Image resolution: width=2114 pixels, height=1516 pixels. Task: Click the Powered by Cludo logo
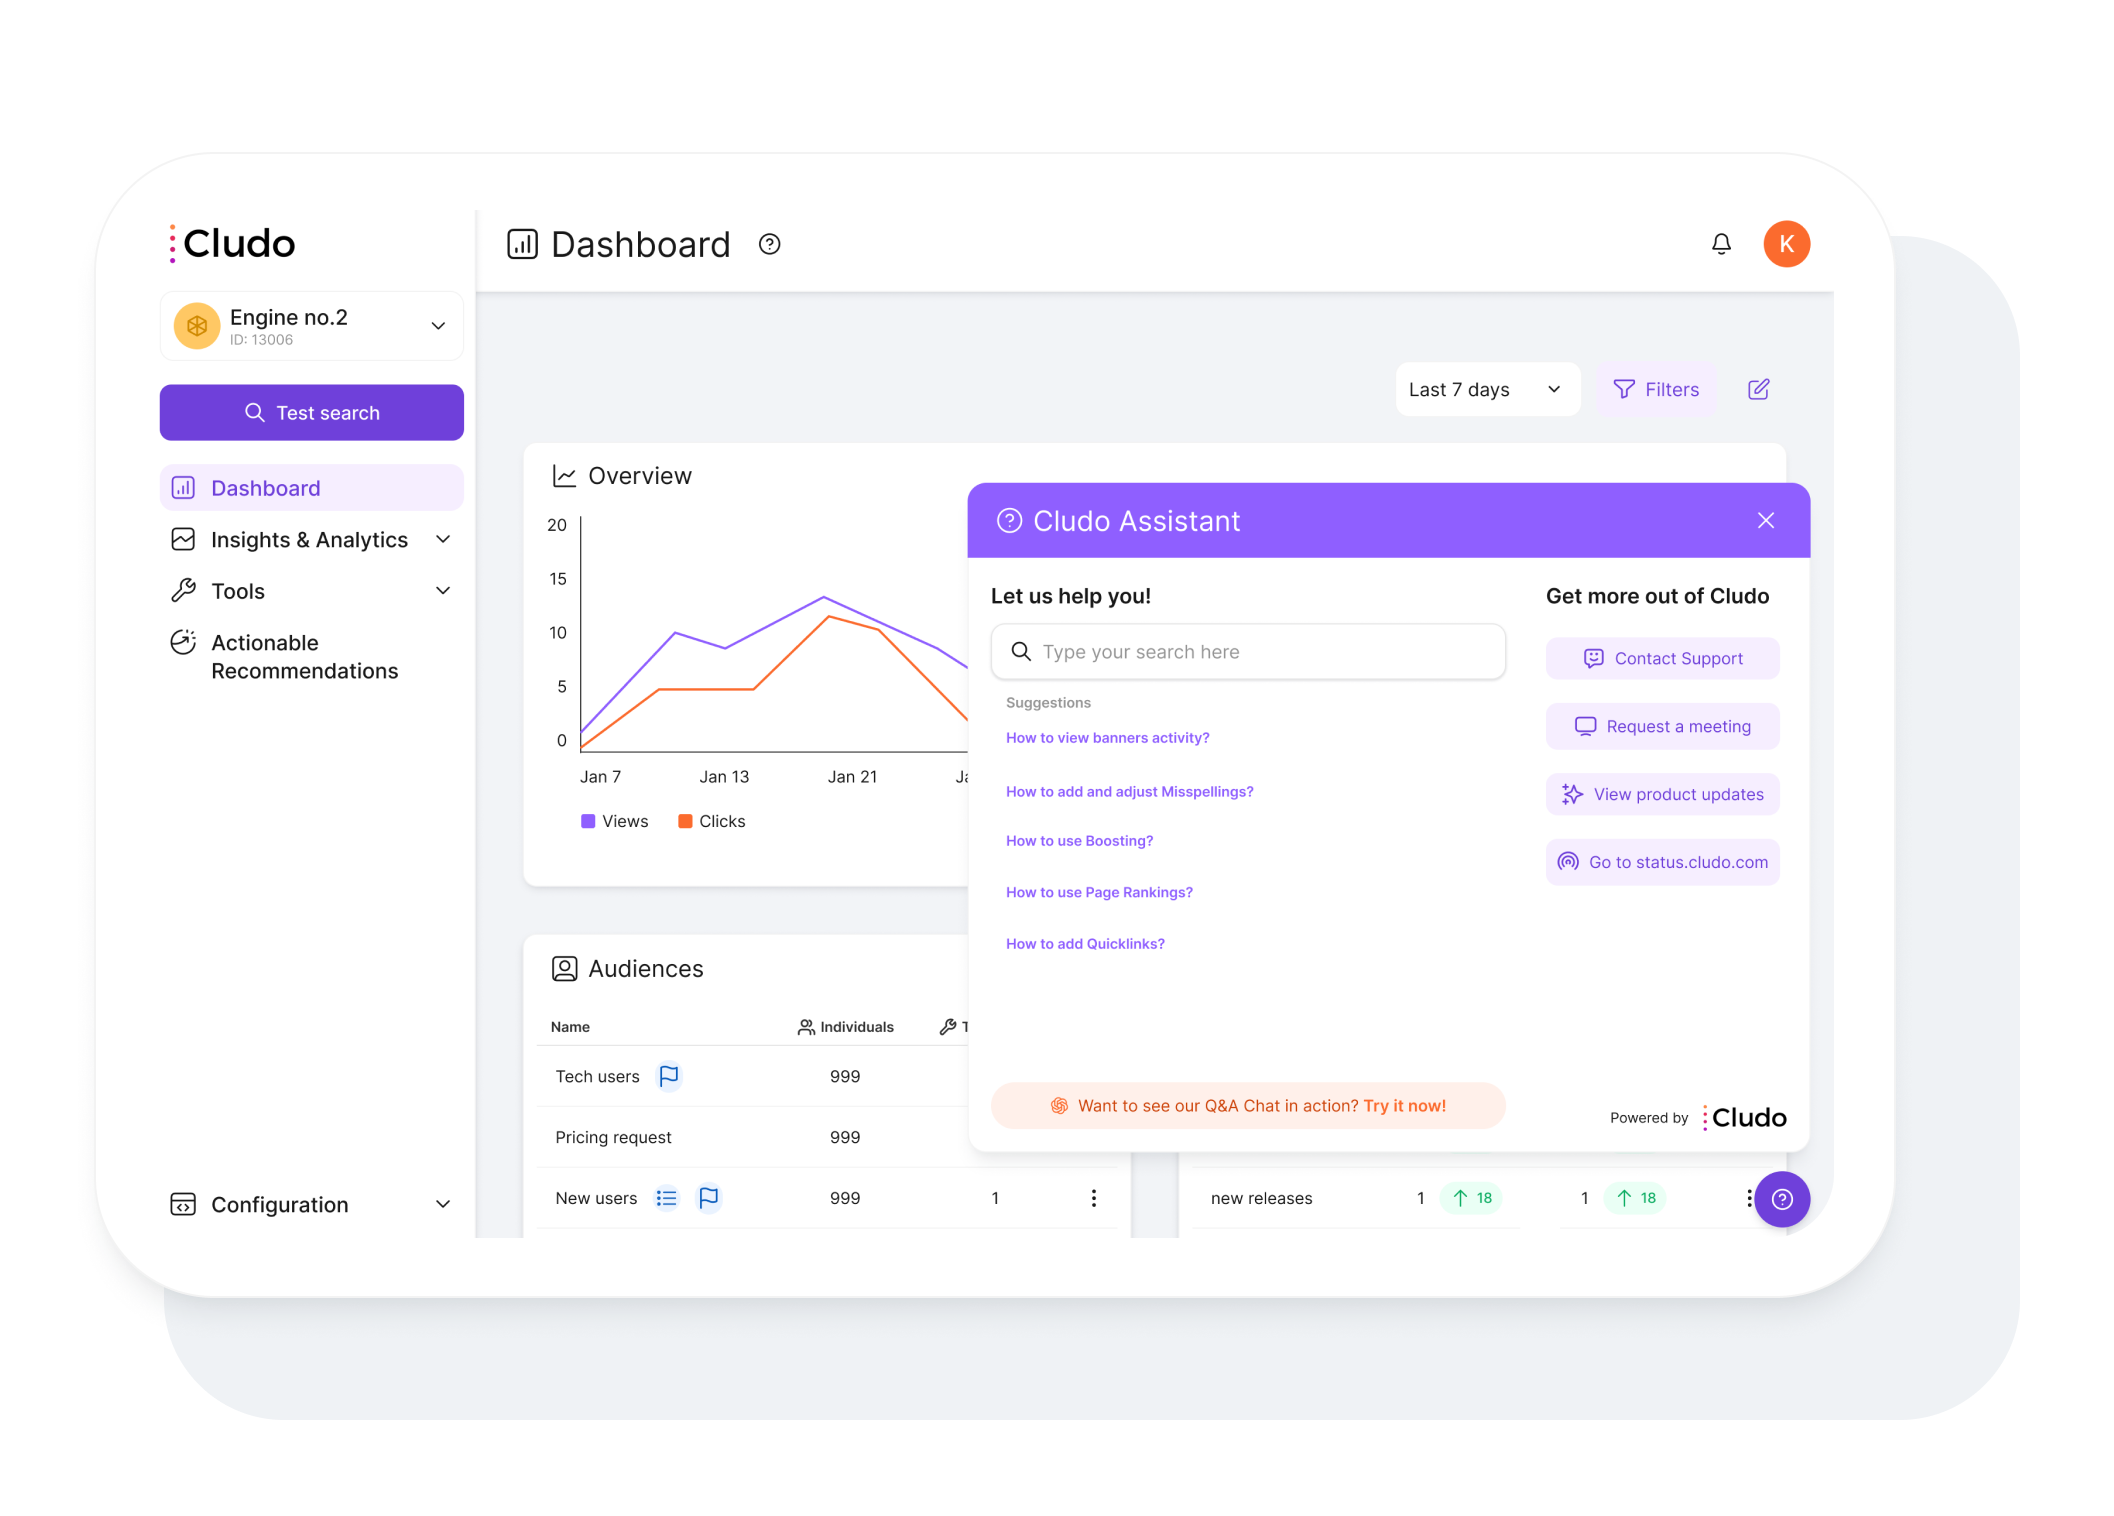tap(1744, 1118)
